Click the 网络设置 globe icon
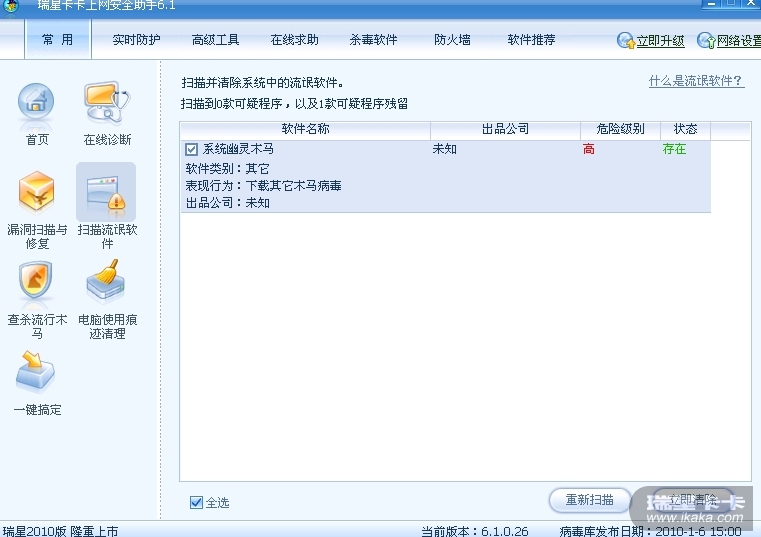This screenshot has width=761, height=537. pos(706,40)
